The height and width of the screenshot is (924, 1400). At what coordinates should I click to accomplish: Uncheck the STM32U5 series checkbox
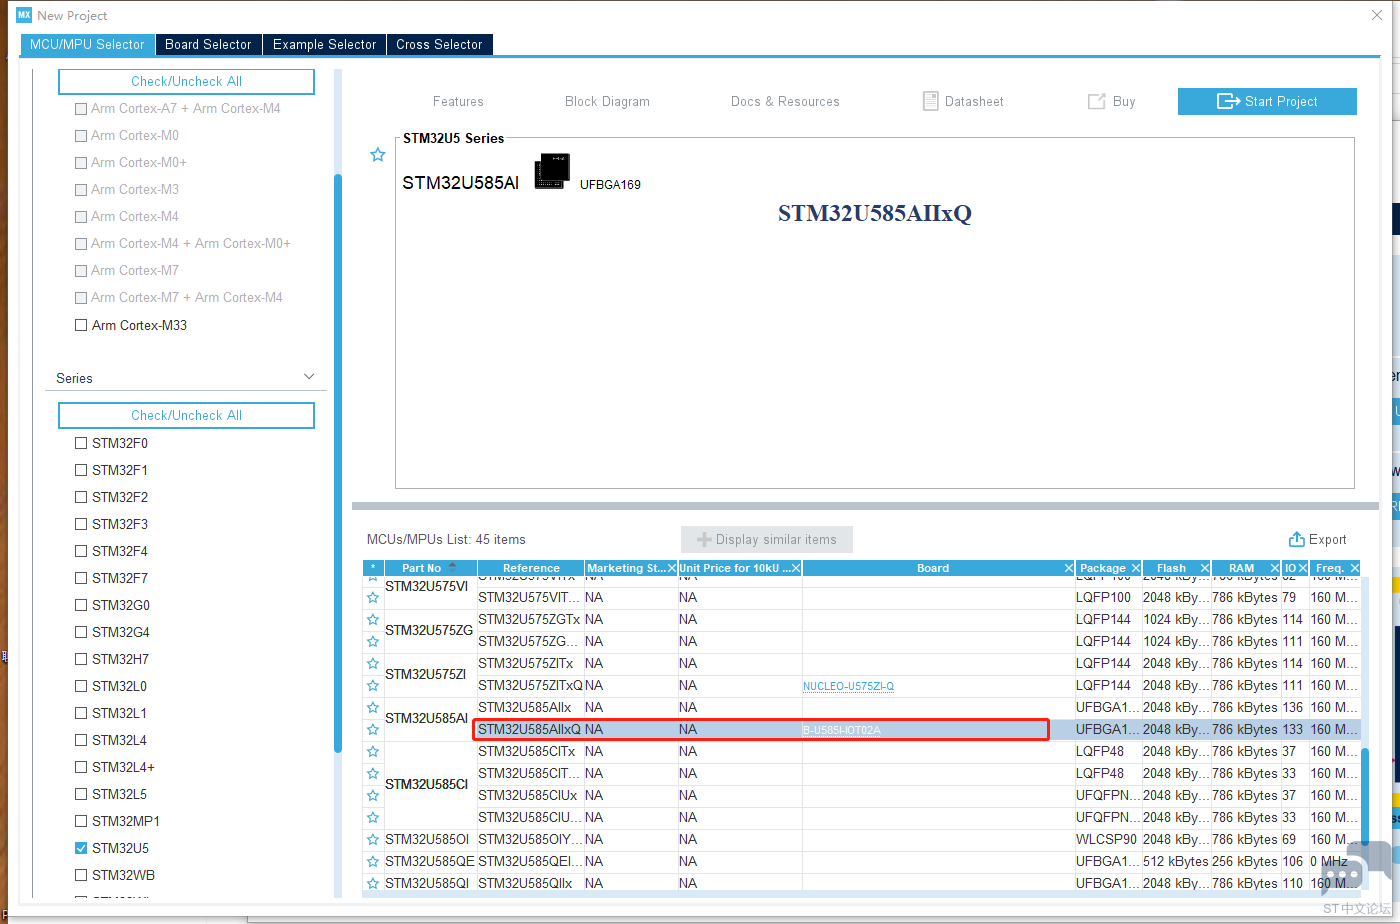[x=81, y=848]
